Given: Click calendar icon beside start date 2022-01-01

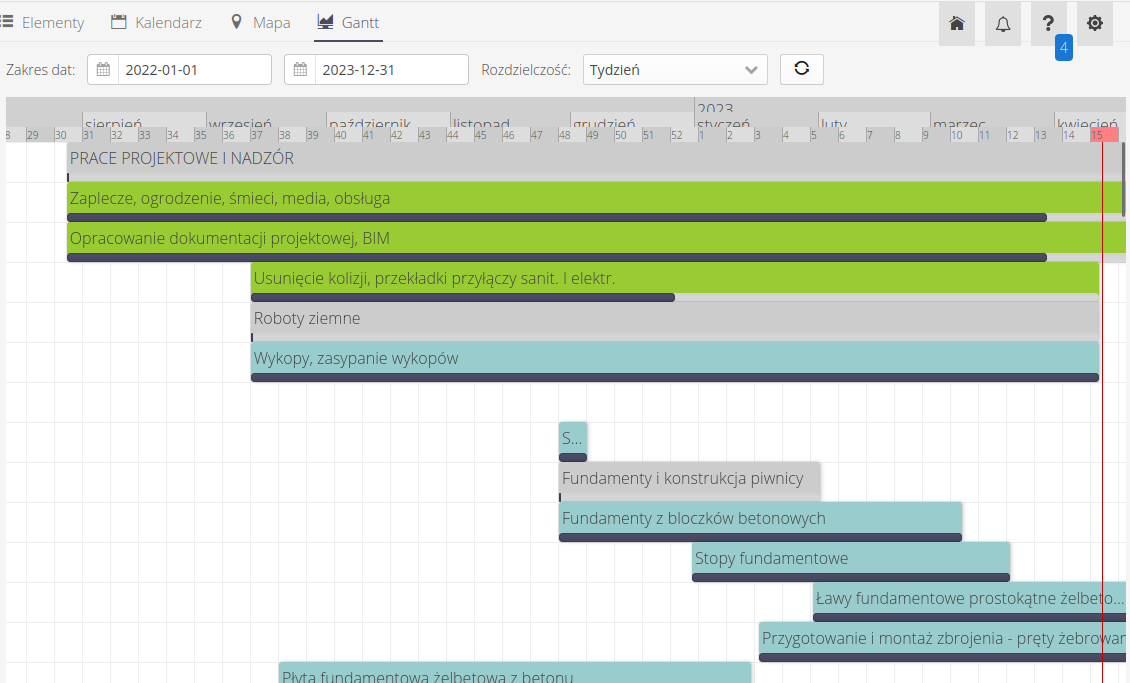Looking at the screenshot, I should click(103, 70).
